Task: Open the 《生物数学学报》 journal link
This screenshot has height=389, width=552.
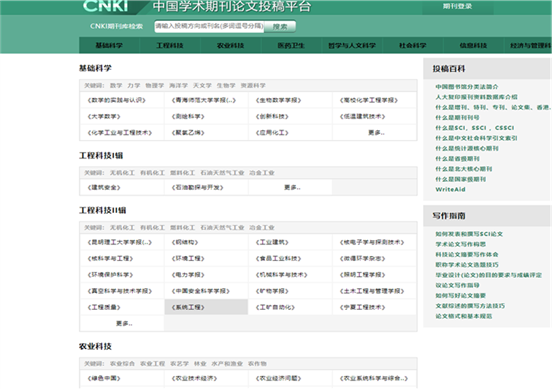Action: click(x=278, y=100)
